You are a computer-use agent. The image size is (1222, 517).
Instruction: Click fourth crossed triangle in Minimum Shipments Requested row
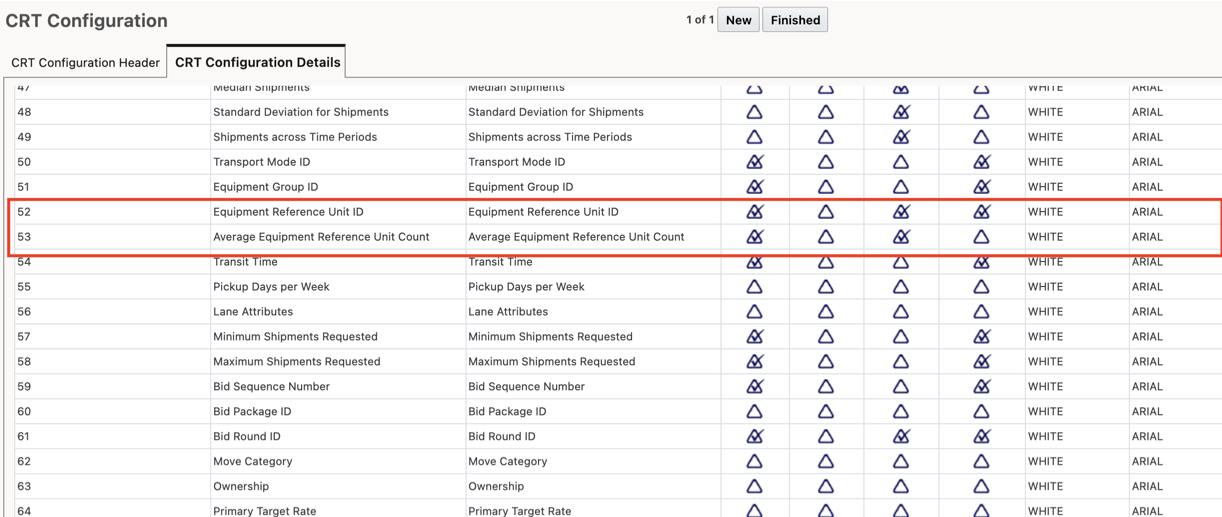pyautogui.click(x=982, y=337)
